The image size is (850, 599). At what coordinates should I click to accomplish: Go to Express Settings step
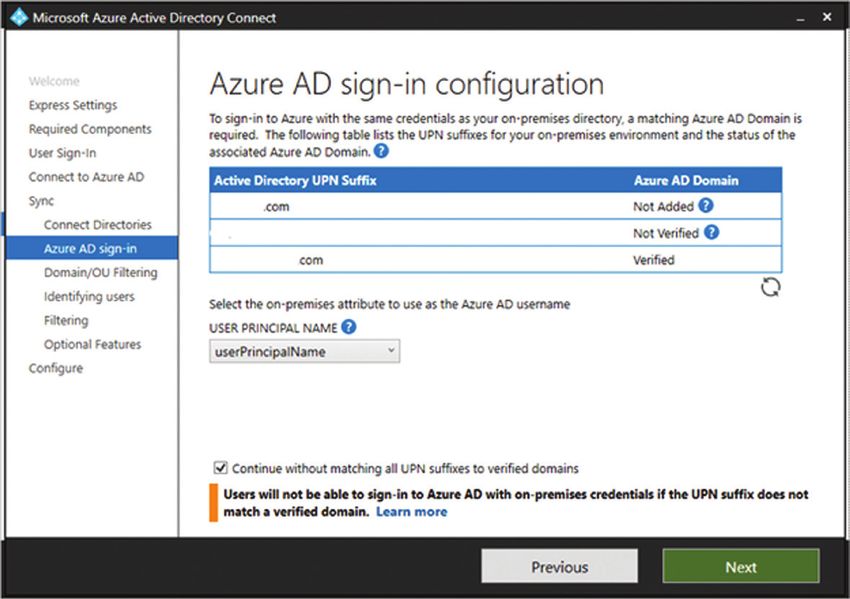[73, 105]
